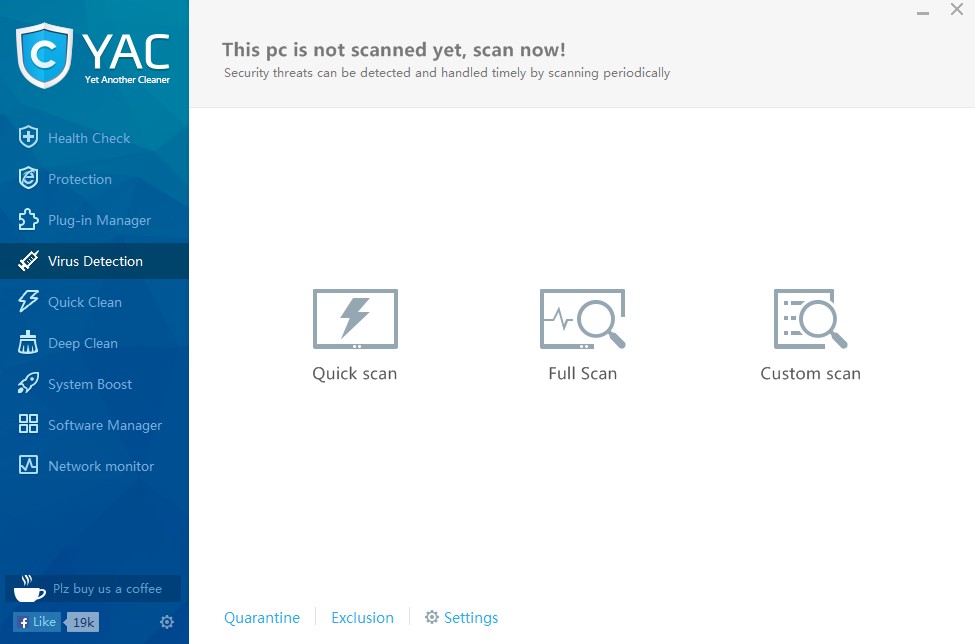Image resolution: width=975 pixels, height=644 pixels.
Task: Navigate to Deep Clean
Action: click(95, 343)
